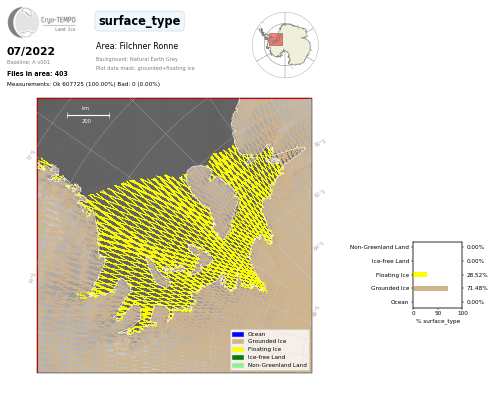
Task: Click the % surface_type axis title
Action: point(438,321)
